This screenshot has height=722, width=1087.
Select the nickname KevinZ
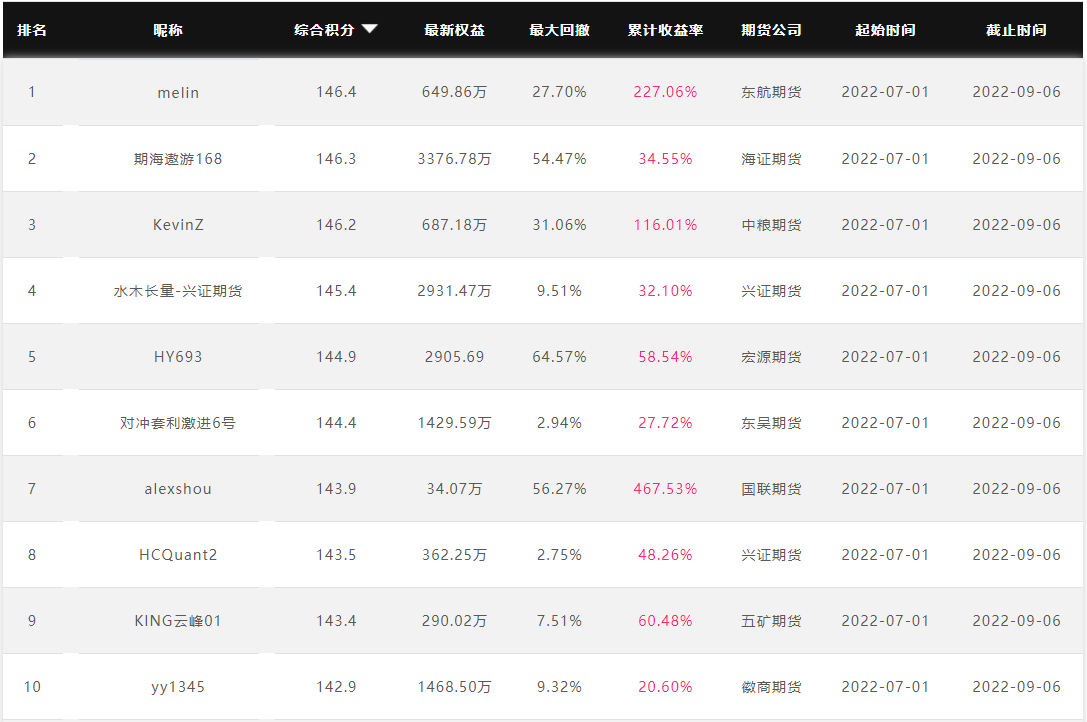(178, 225)
